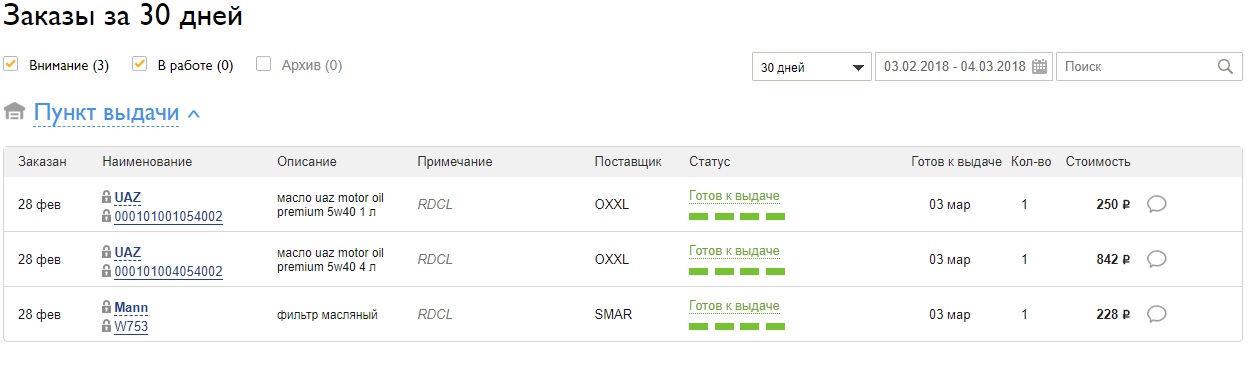Viewport: 1253px width, 373px height.
Task: Uncheck the В работе (0) checkbox
Action: pos(140,65)
